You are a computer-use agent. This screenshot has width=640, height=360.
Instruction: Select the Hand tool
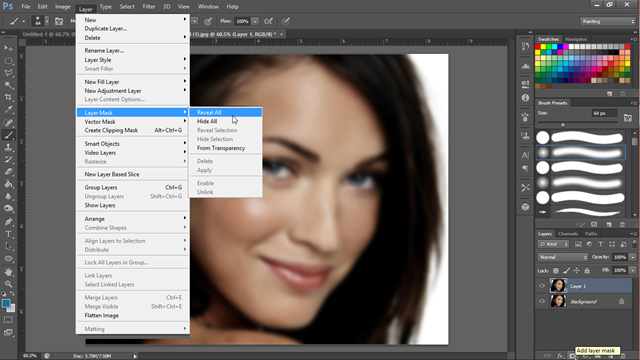point(8,272)
